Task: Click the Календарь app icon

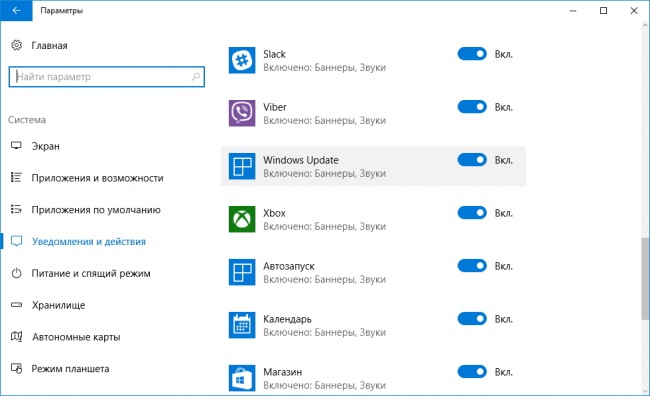Action: [242, 326]
